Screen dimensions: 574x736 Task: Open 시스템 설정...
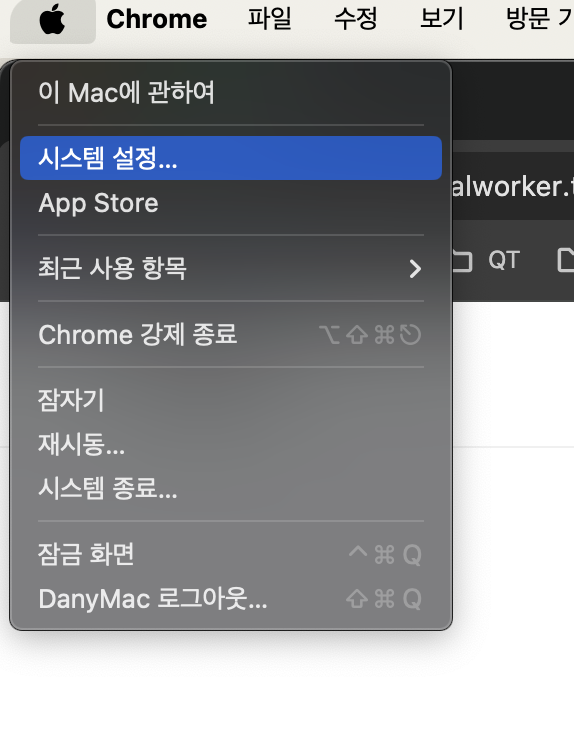click(231, 158)
